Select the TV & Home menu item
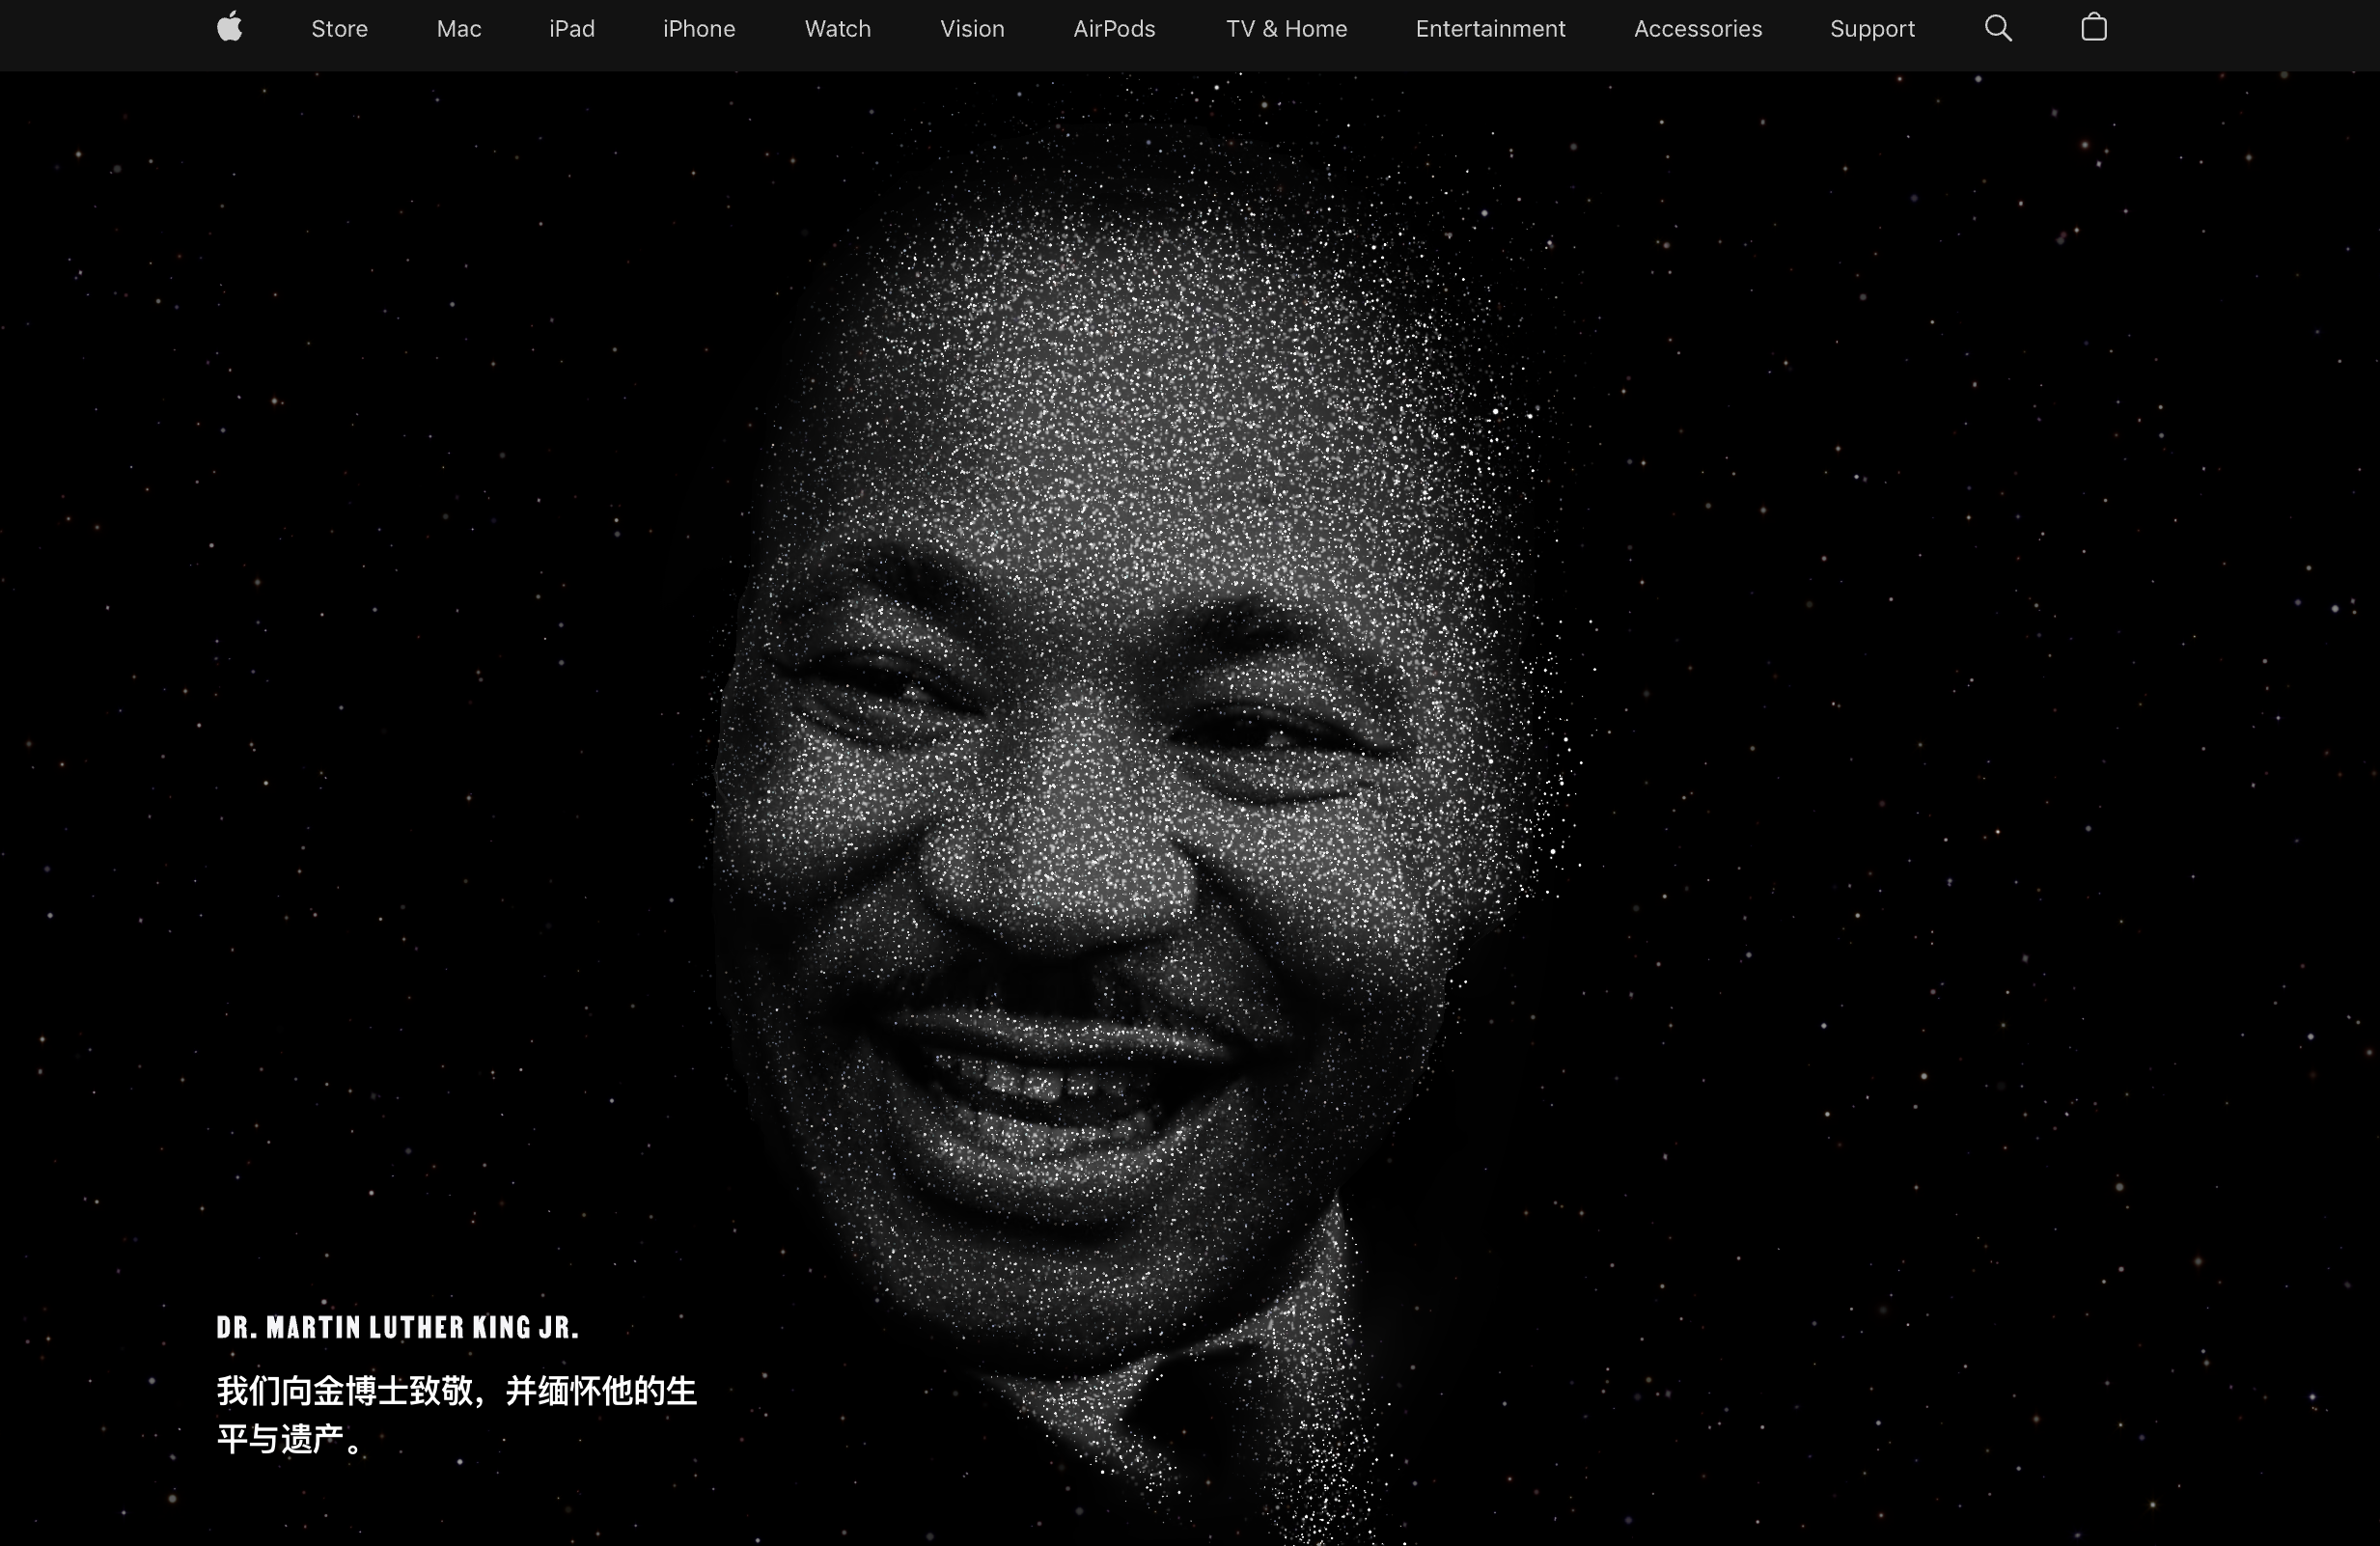The height and width of the screenshot is (1546, 2380). pos(1286,29)
